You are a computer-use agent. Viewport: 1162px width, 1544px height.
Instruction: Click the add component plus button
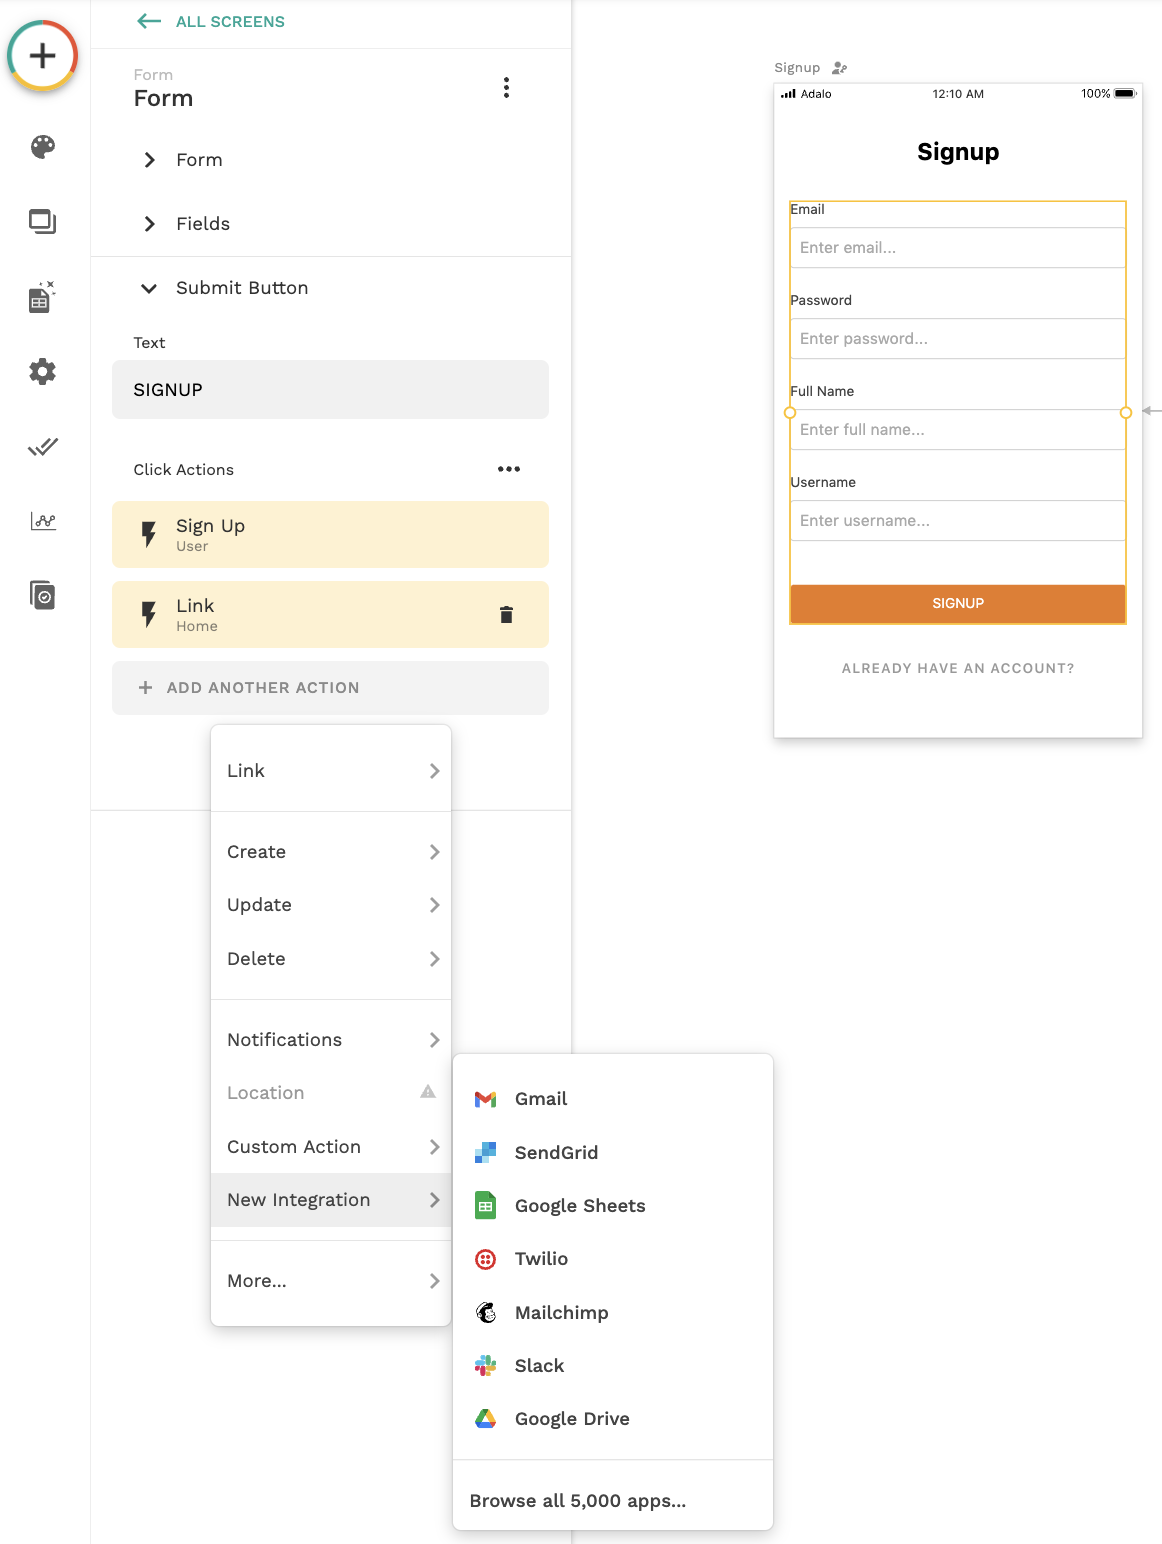(42, 56)
